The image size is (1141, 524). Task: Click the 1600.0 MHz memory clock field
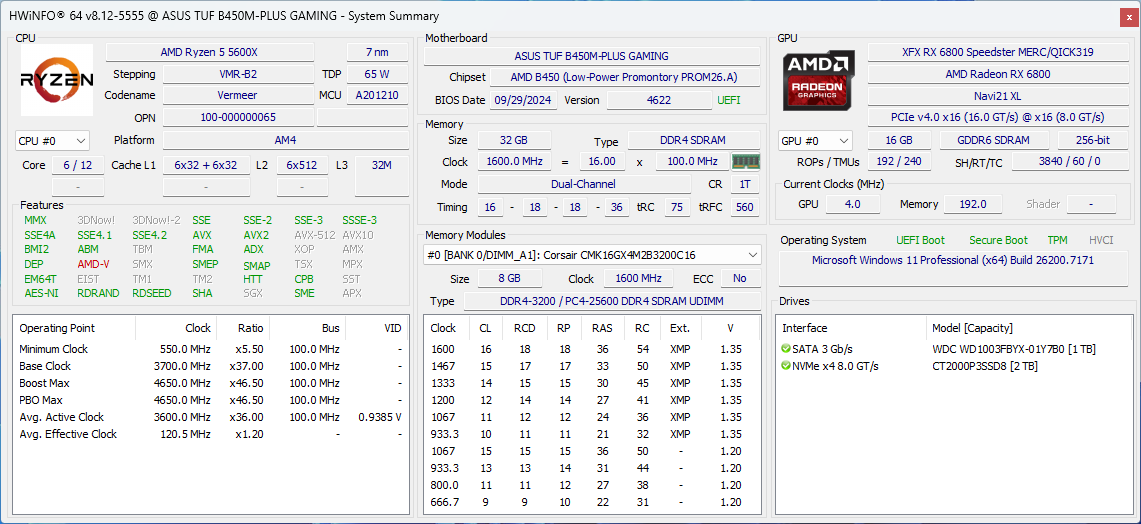[514, 162]
